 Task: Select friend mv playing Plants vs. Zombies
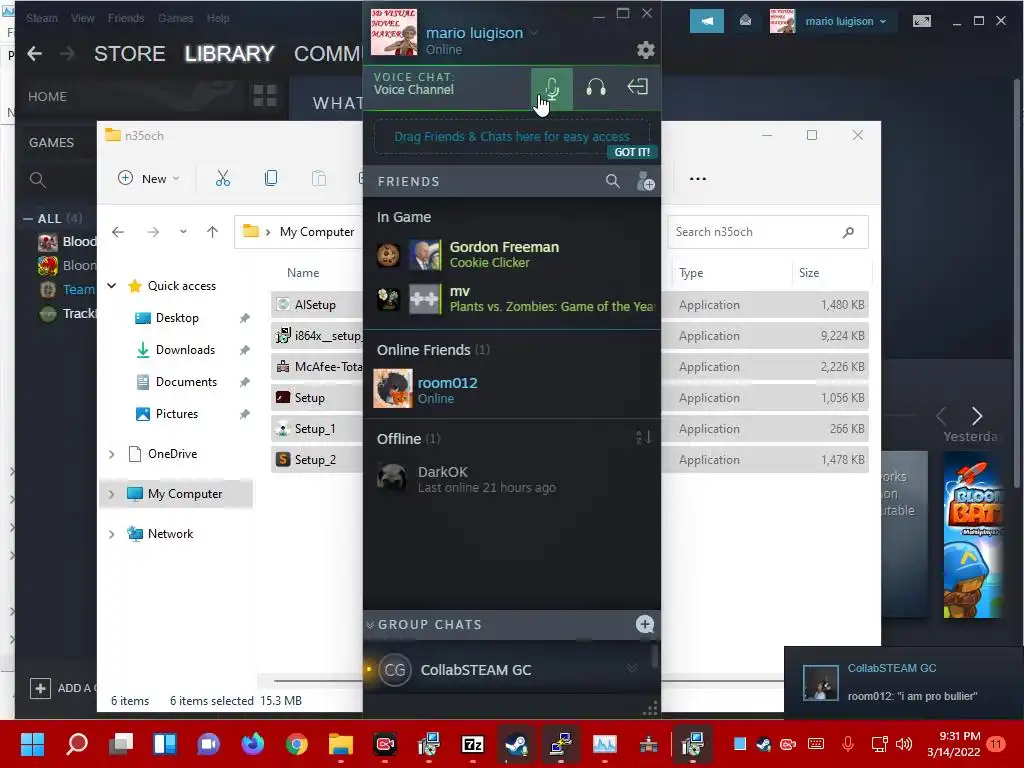(x=511, y=299)
